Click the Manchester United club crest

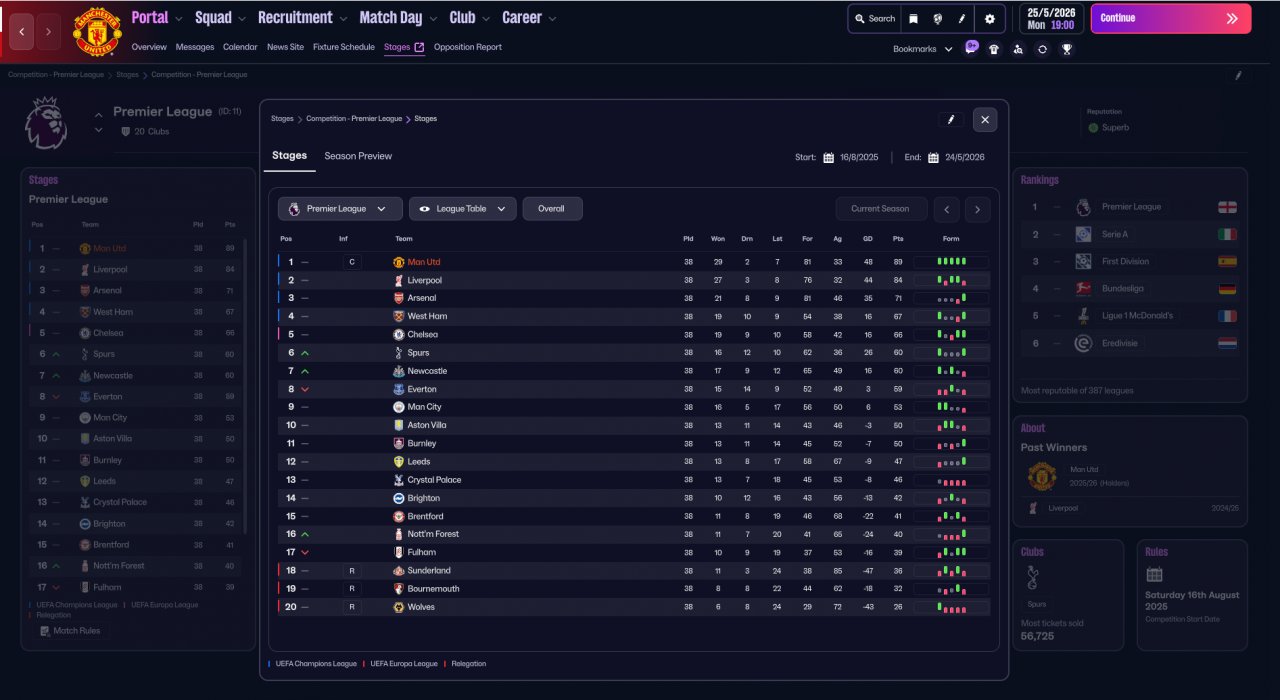coord(97,34)
